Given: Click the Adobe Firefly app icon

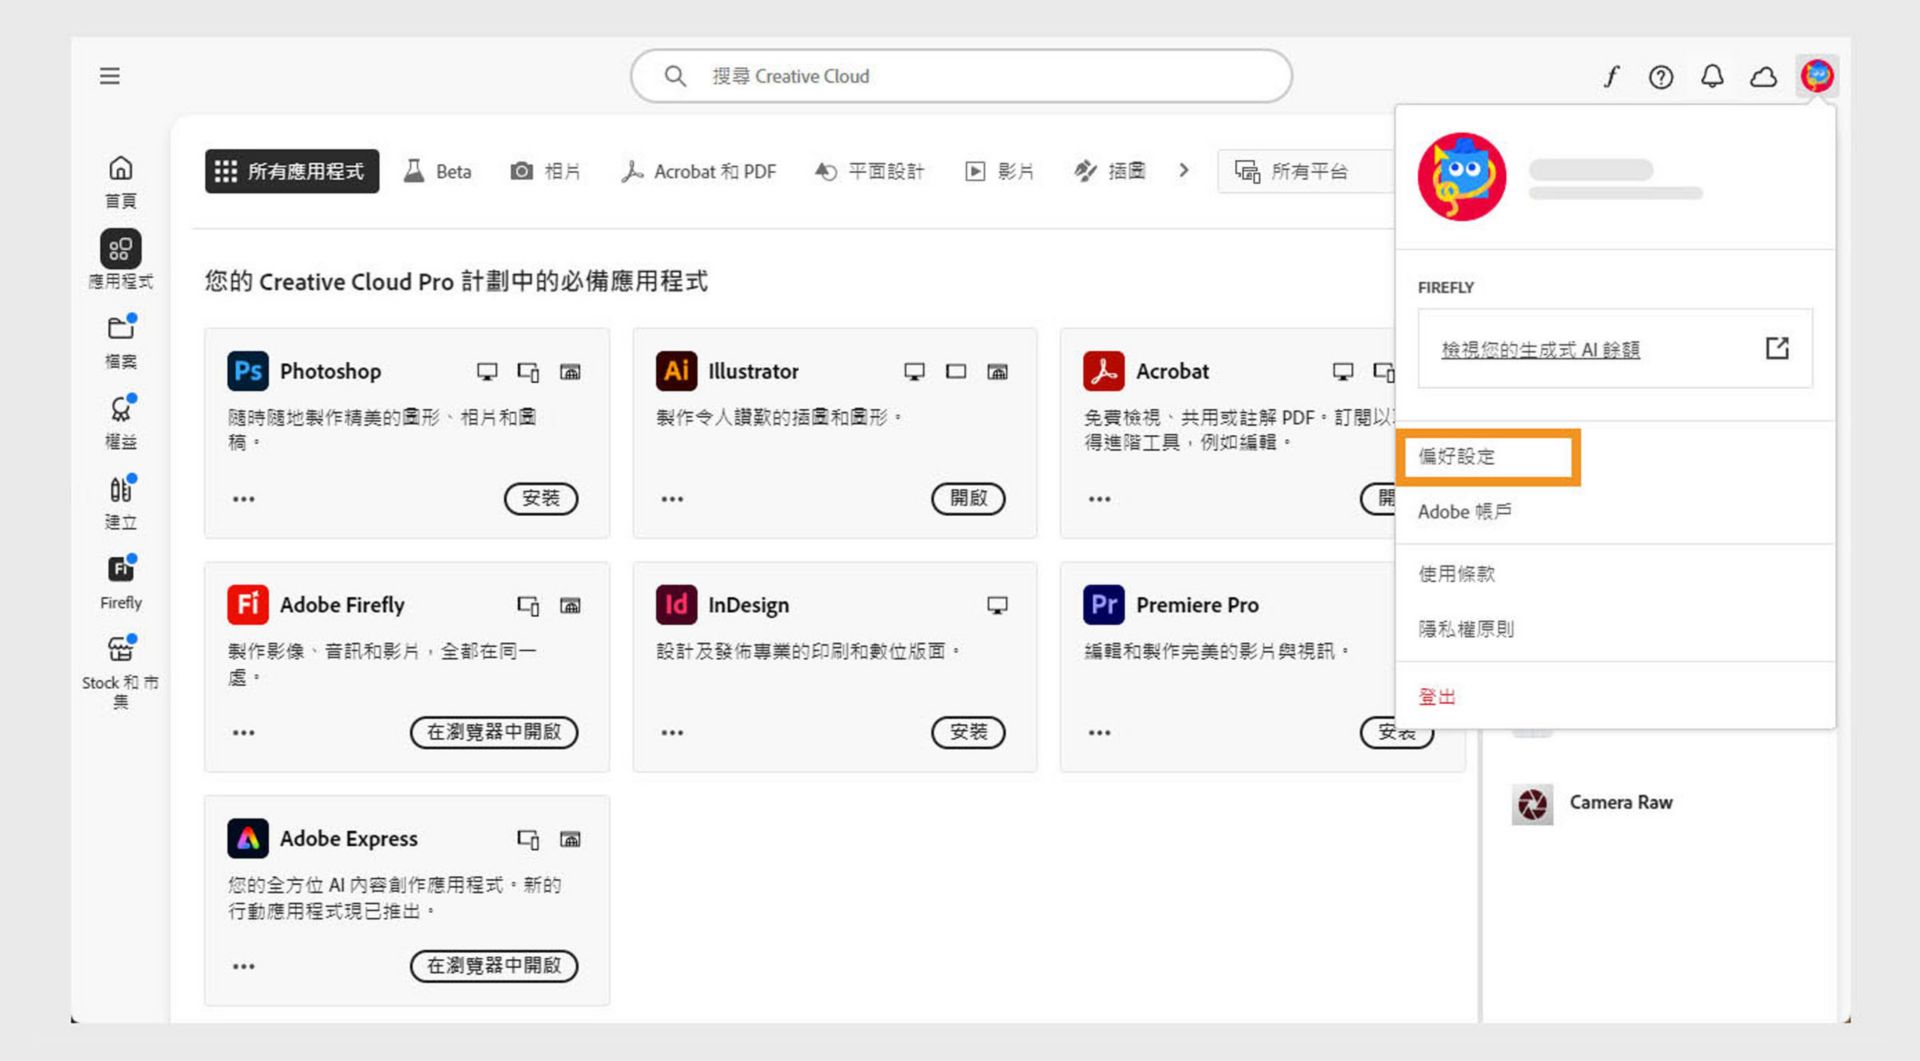Looking at the screenshot, I should 247,605.
